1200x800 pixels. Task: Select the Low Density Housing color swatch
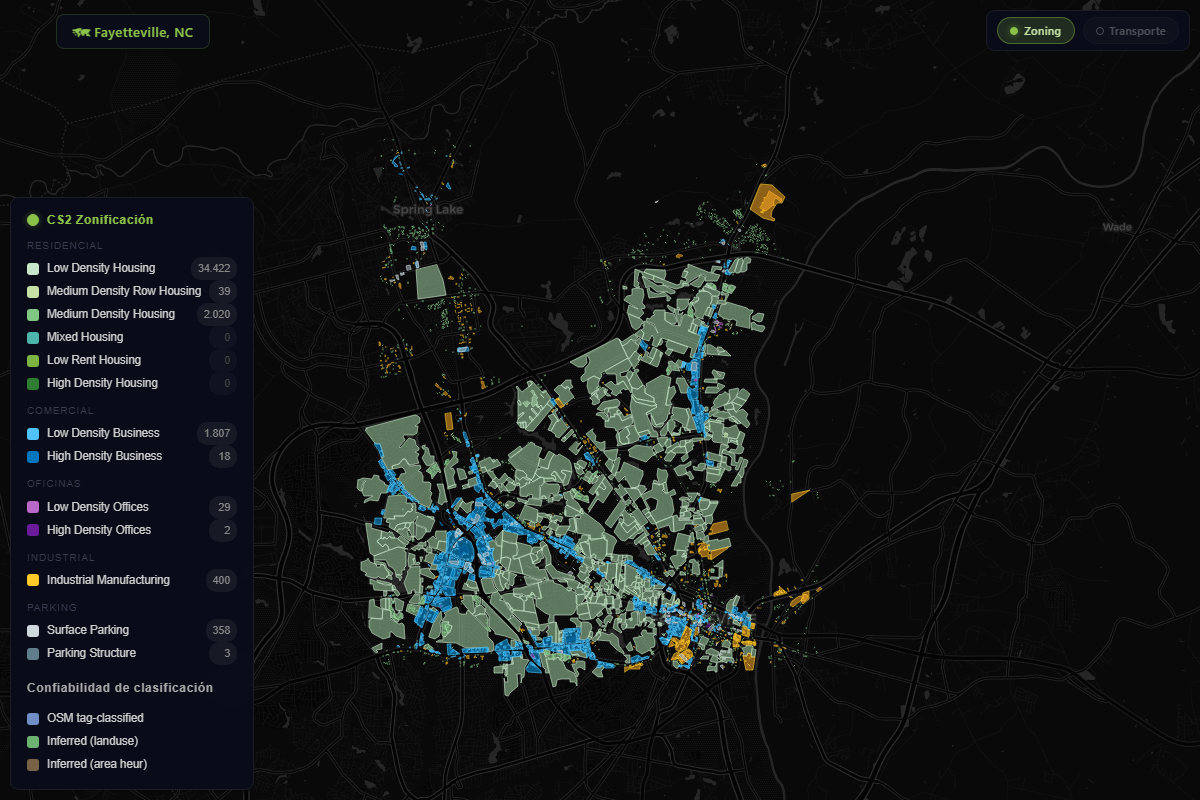tap(33, 268)
